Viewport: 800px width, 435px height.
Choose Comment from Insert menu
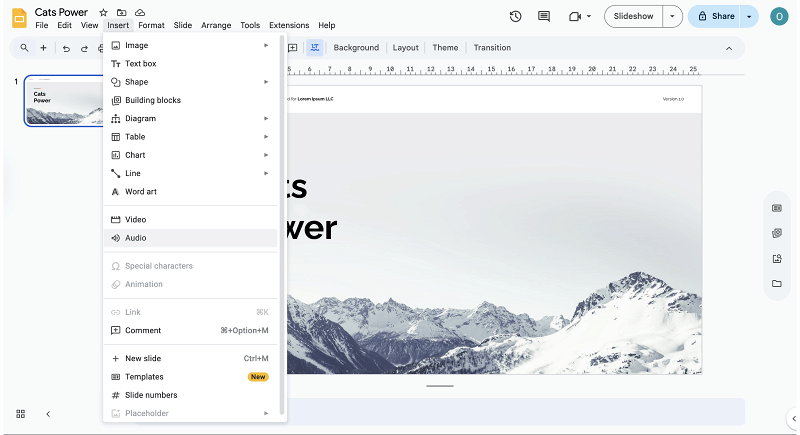pos(190,330)
